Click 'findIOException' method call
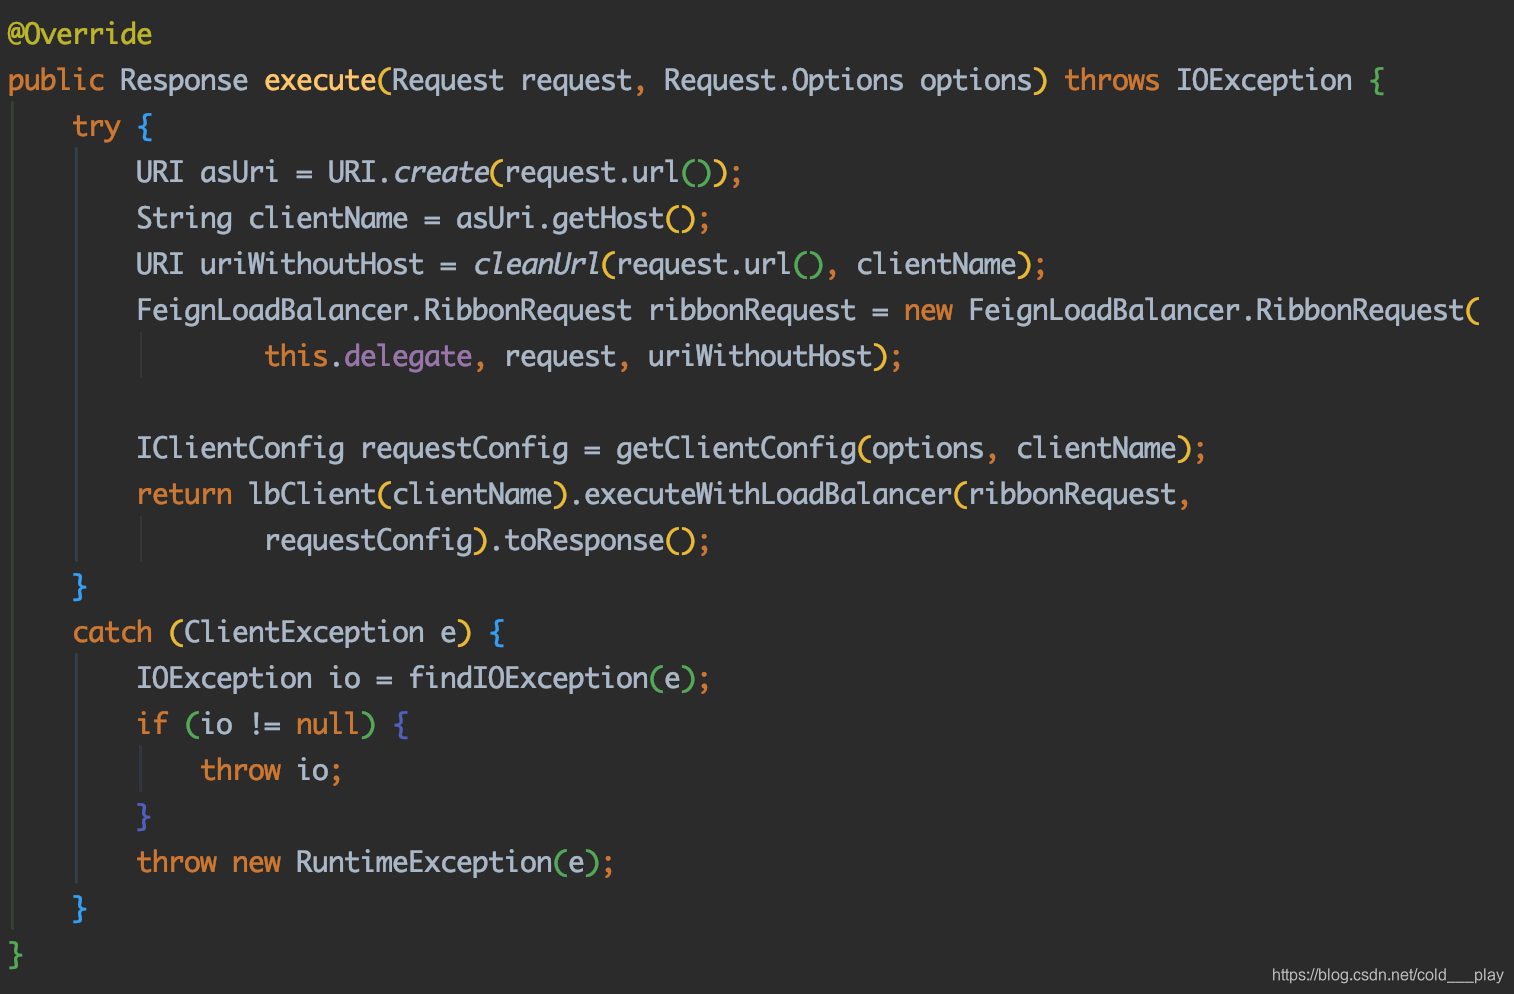 tap(528, 679)
